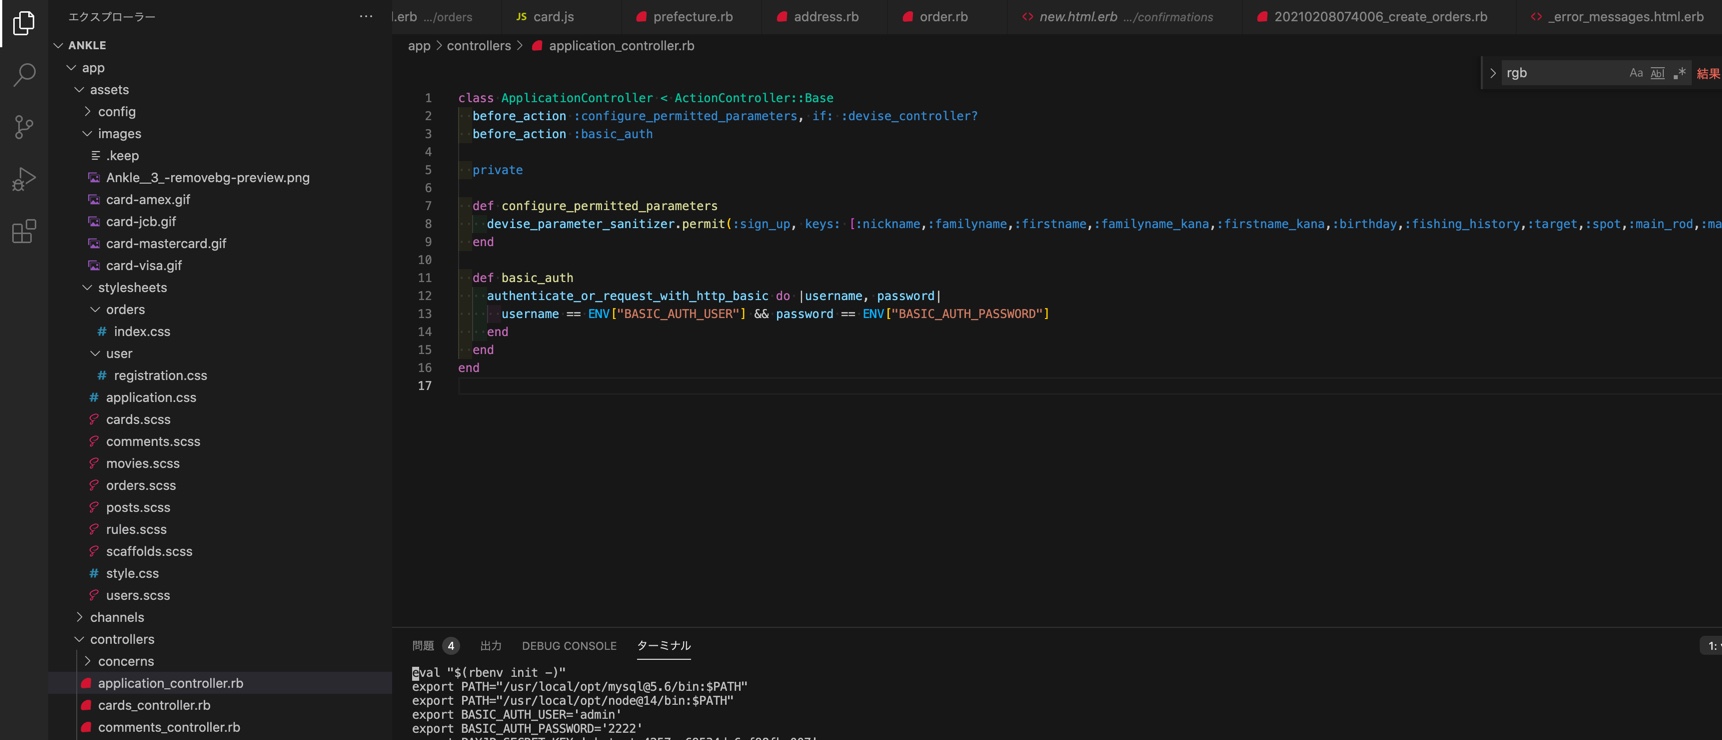The width and height of the screenshot is (1722, 740).
Task: Select the ターミナル (Terminal) panel tab
Action: (664, 646)
